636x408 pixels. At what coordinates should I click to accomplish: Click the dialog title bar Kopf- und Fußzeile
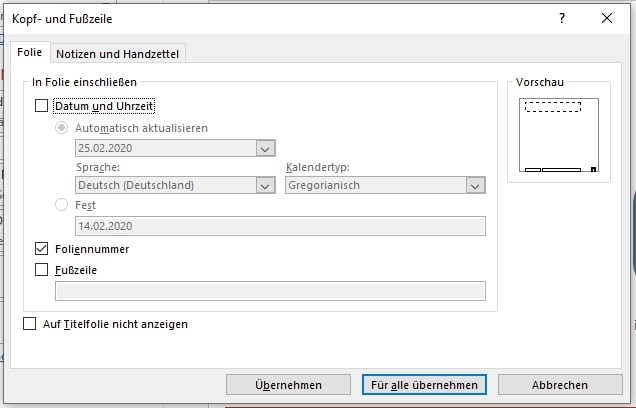[250, 18]
